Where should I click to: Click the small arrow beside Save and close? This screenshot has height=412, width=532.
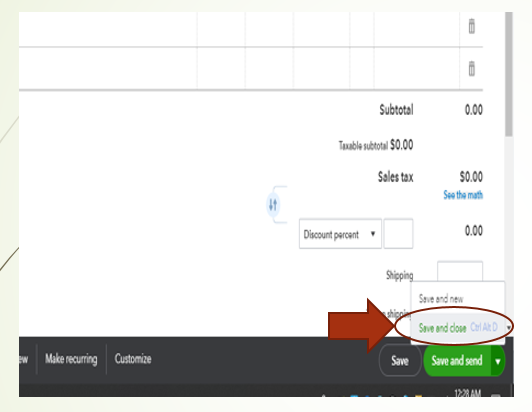click(509, 328)
